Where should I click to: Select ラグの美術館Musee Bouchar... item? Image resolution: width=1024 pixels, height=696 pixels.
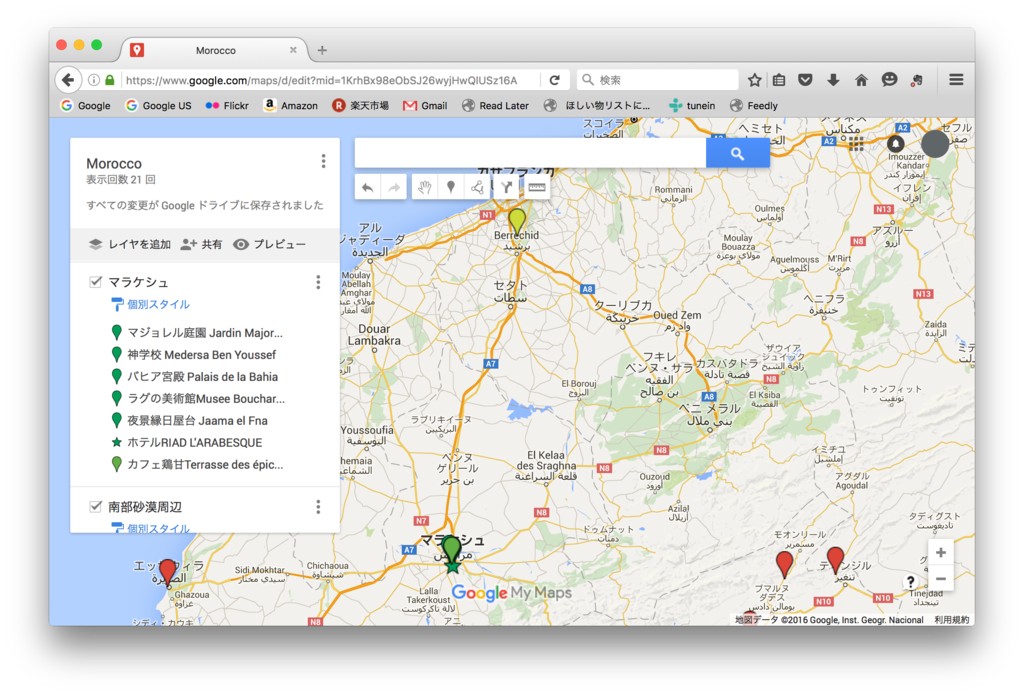199,398
